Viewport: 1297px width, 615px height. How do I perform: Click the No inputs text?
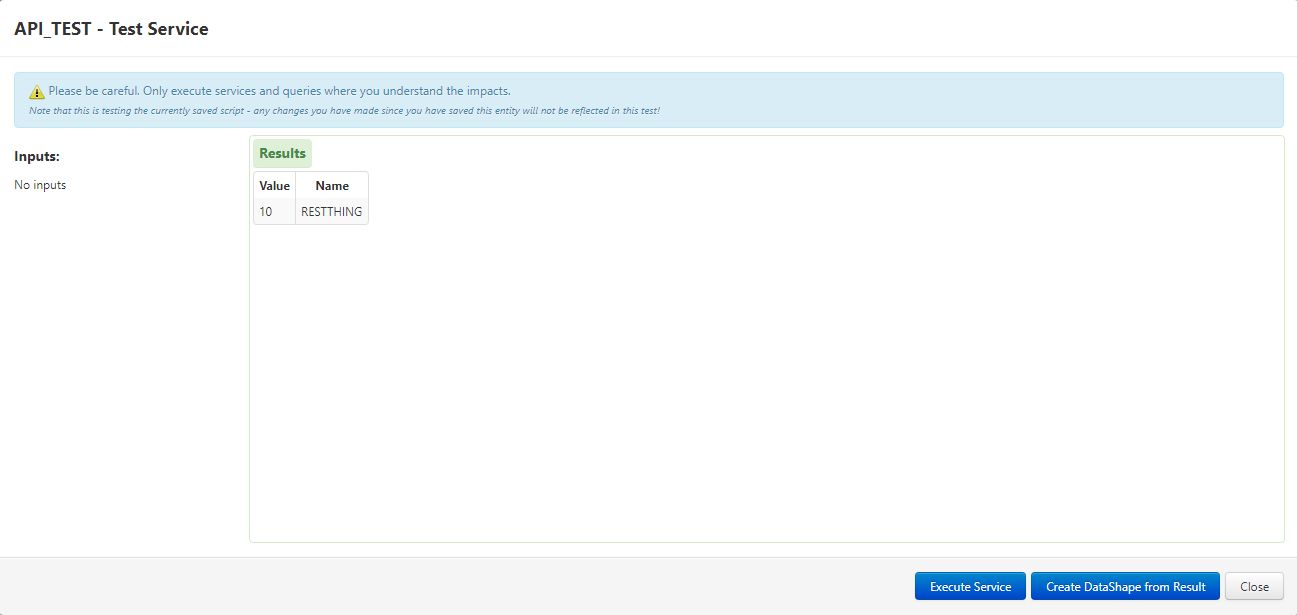[x=40, y=185]
